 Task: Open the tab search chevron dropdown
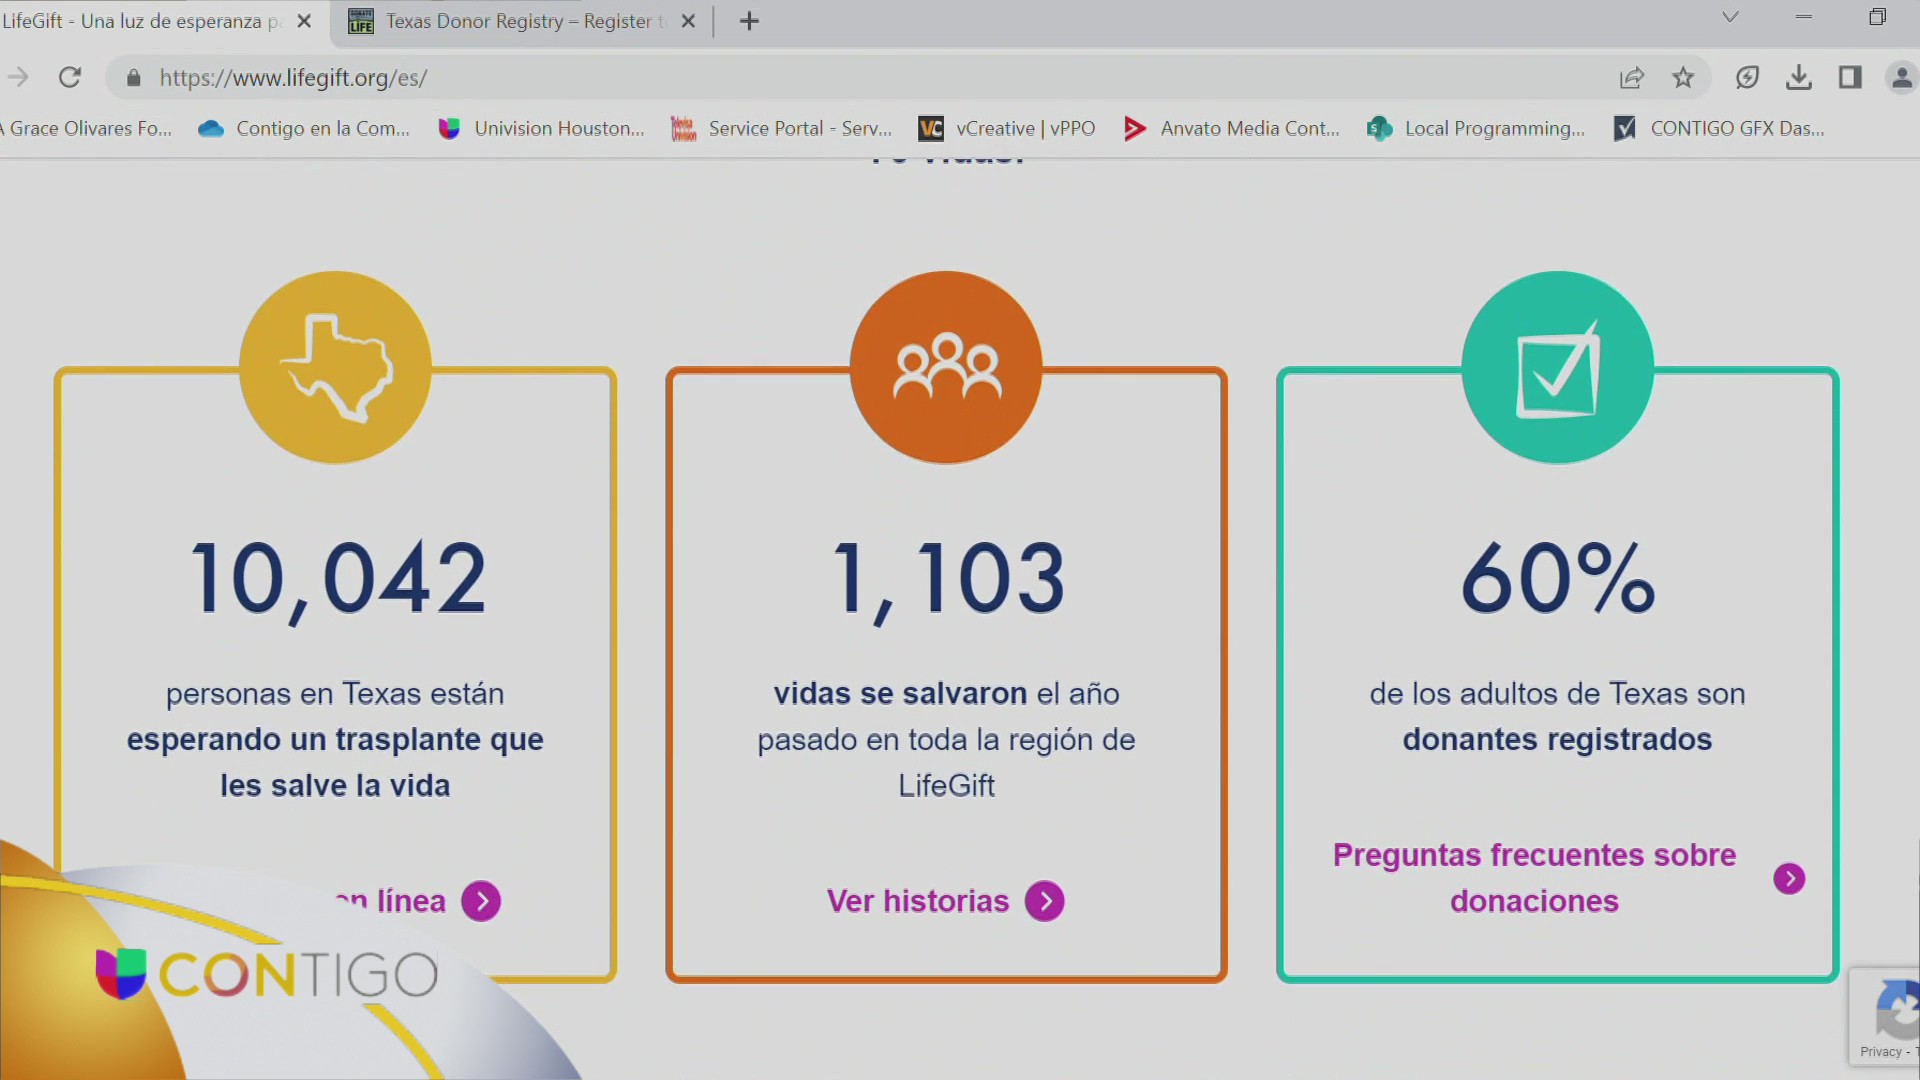1730,17
